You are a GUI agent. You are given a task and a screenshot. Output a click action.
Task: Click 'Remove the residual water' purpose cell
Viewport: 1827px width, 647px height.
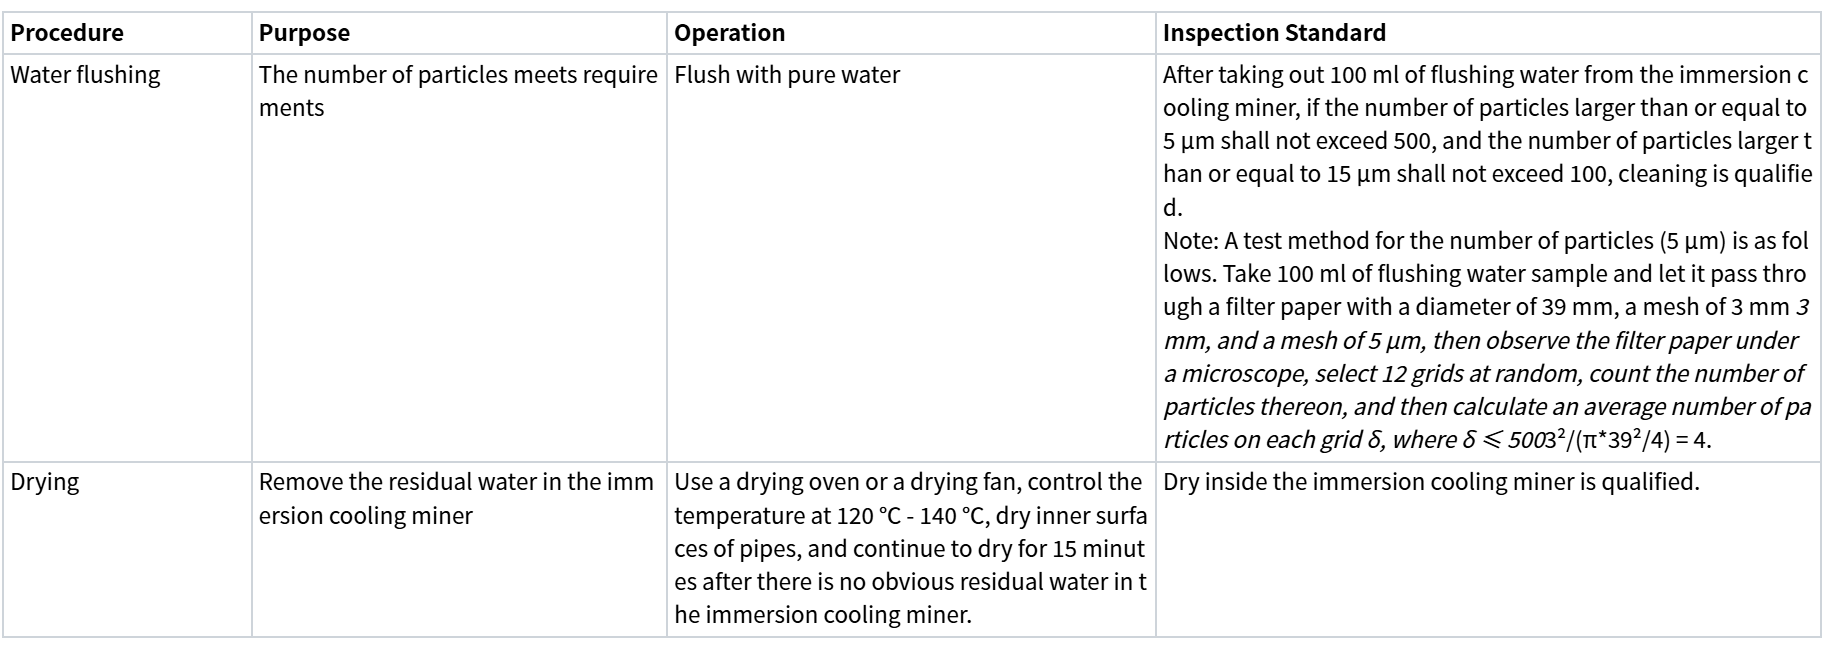coord(456,499)
